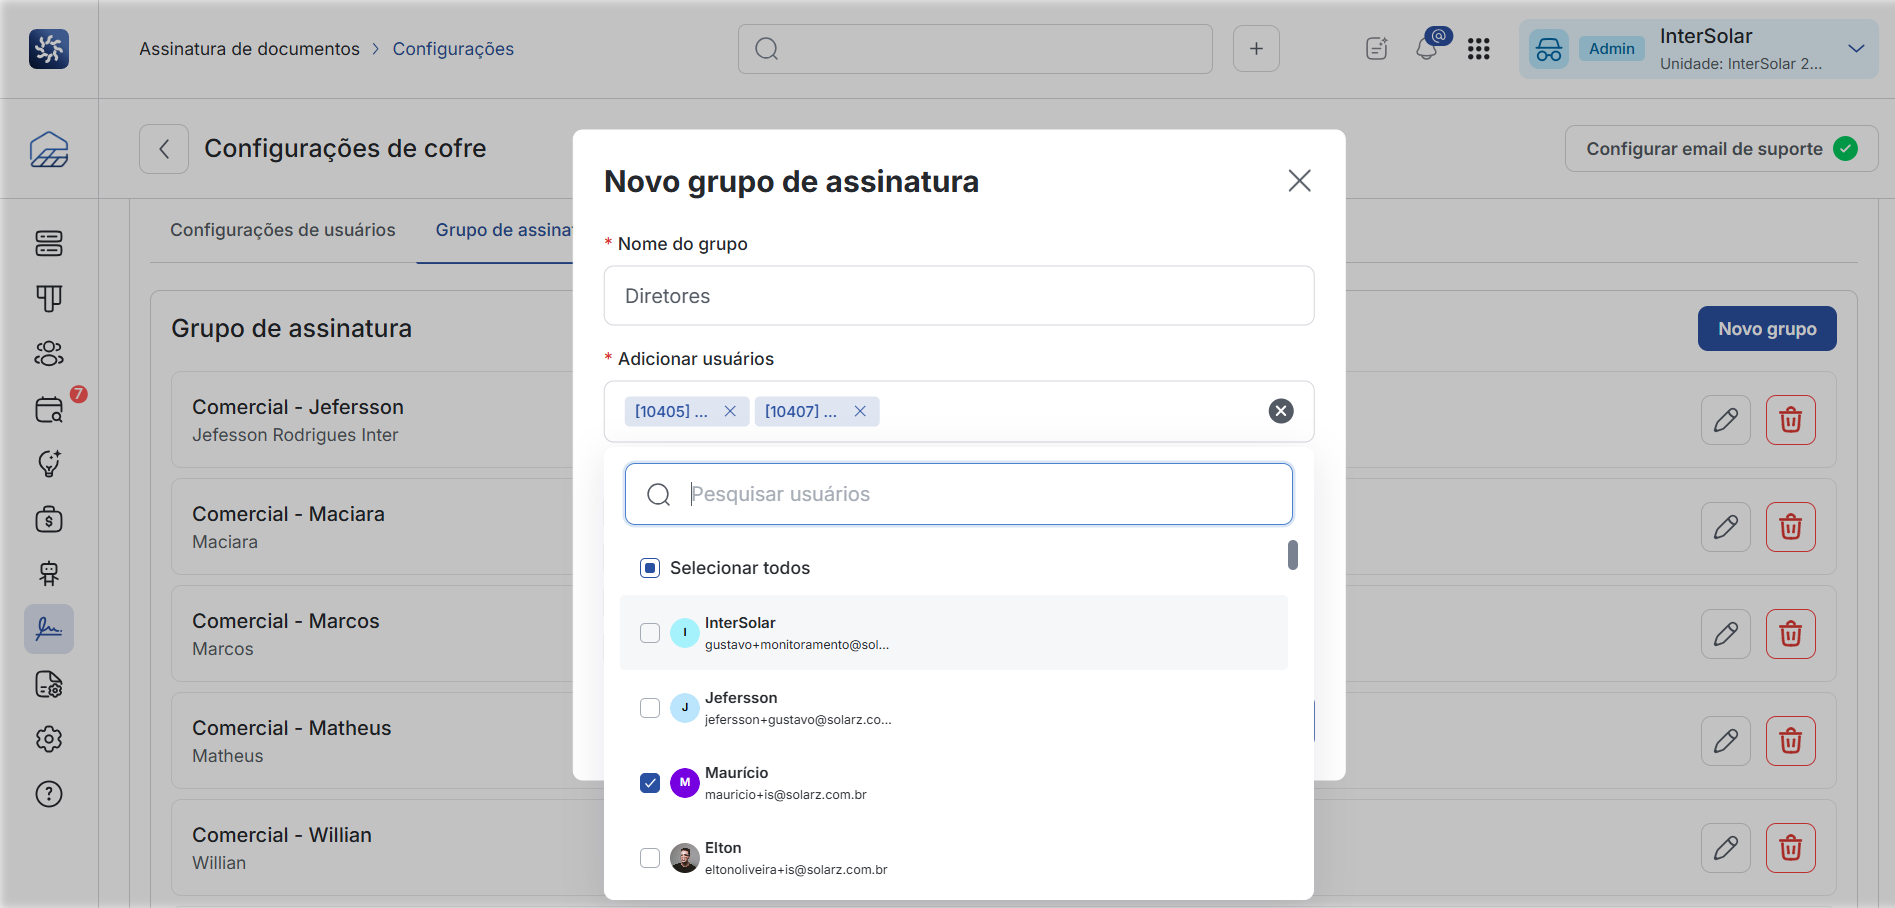
Task: Open the document settings sidebar icon
Action: pos(49,684)
